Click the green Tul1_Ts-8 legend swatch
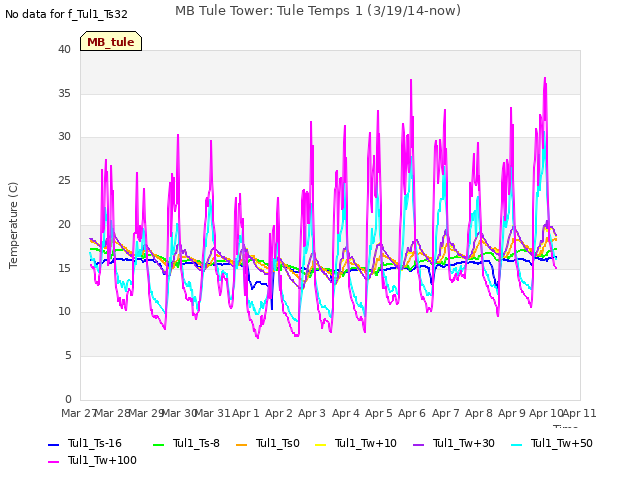 [x=158, y=444]
